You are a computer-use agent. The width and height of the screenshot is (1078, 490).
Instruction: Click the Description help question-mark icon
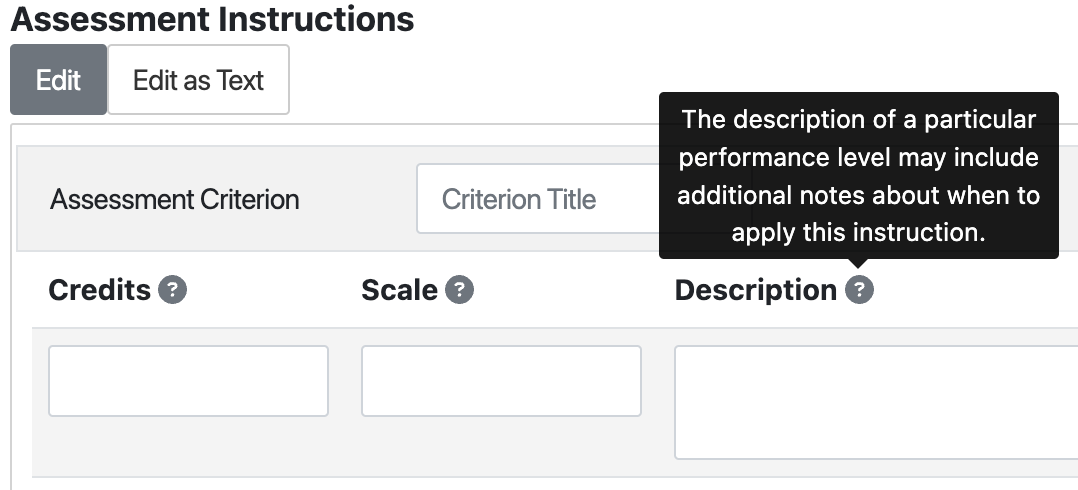tap(859, 291)
